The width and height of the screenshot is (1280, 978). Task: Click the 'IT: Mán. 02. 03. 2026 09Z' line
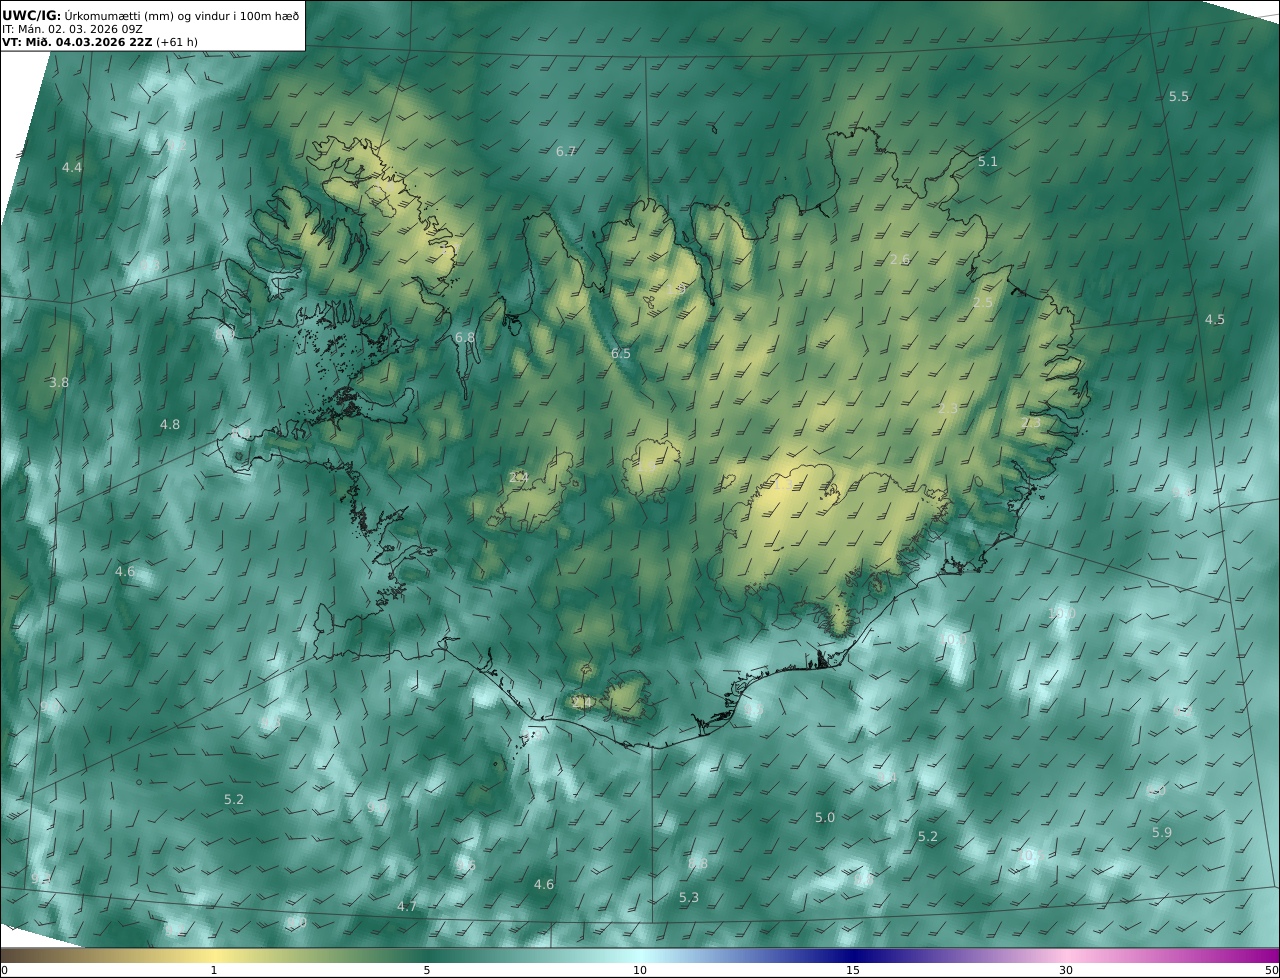72,29
